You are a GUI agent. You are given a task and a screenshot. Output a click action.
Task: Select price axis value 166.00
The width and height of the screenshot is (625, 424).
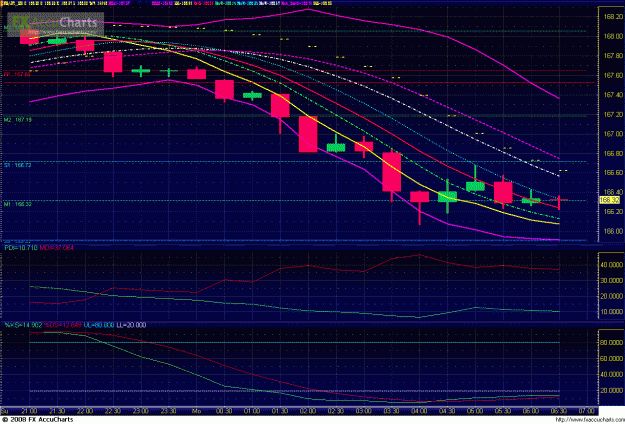click(x=613, y=231)
